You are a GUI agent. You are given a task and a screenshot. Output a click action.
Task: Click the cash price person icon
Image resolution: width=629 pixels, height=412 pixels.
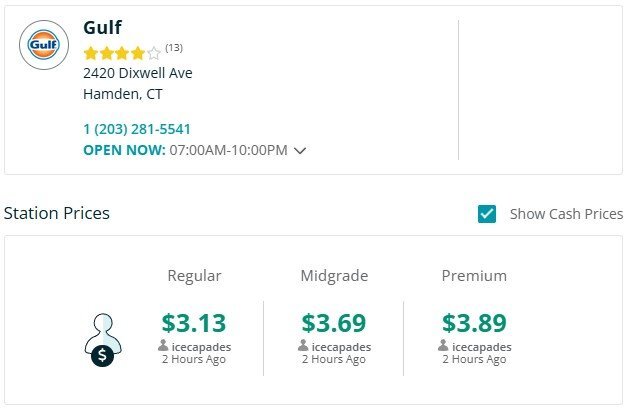pos(101,342)
